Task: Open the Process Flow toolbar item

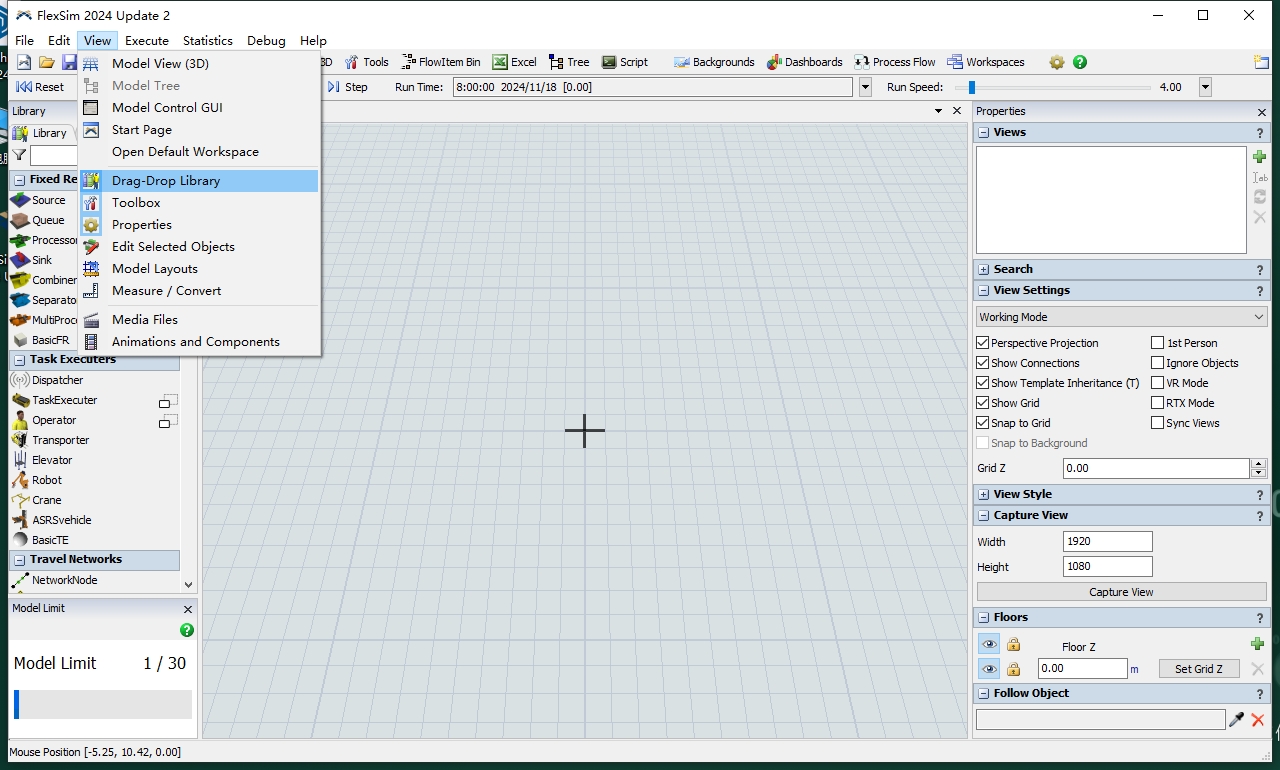Action: pyautogui.click(x=895, y=62)
